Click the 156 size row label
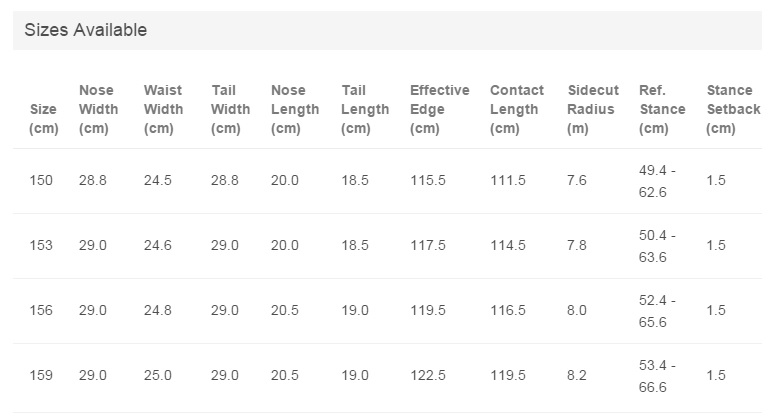 click(41, 311)
